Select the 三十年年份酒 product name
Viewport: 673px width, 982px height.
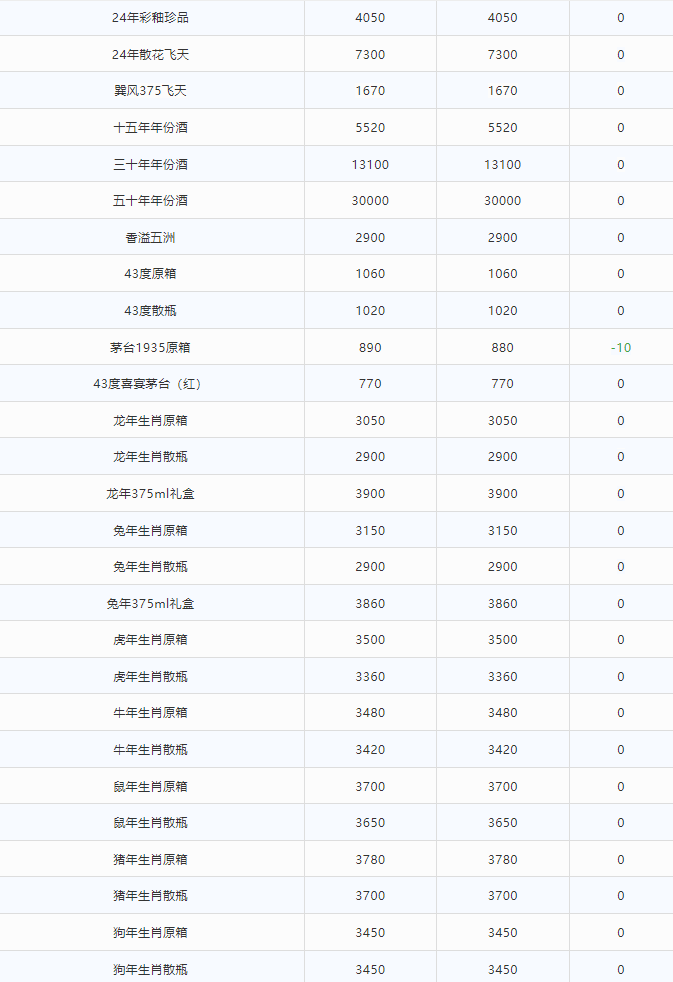[150, 165]
